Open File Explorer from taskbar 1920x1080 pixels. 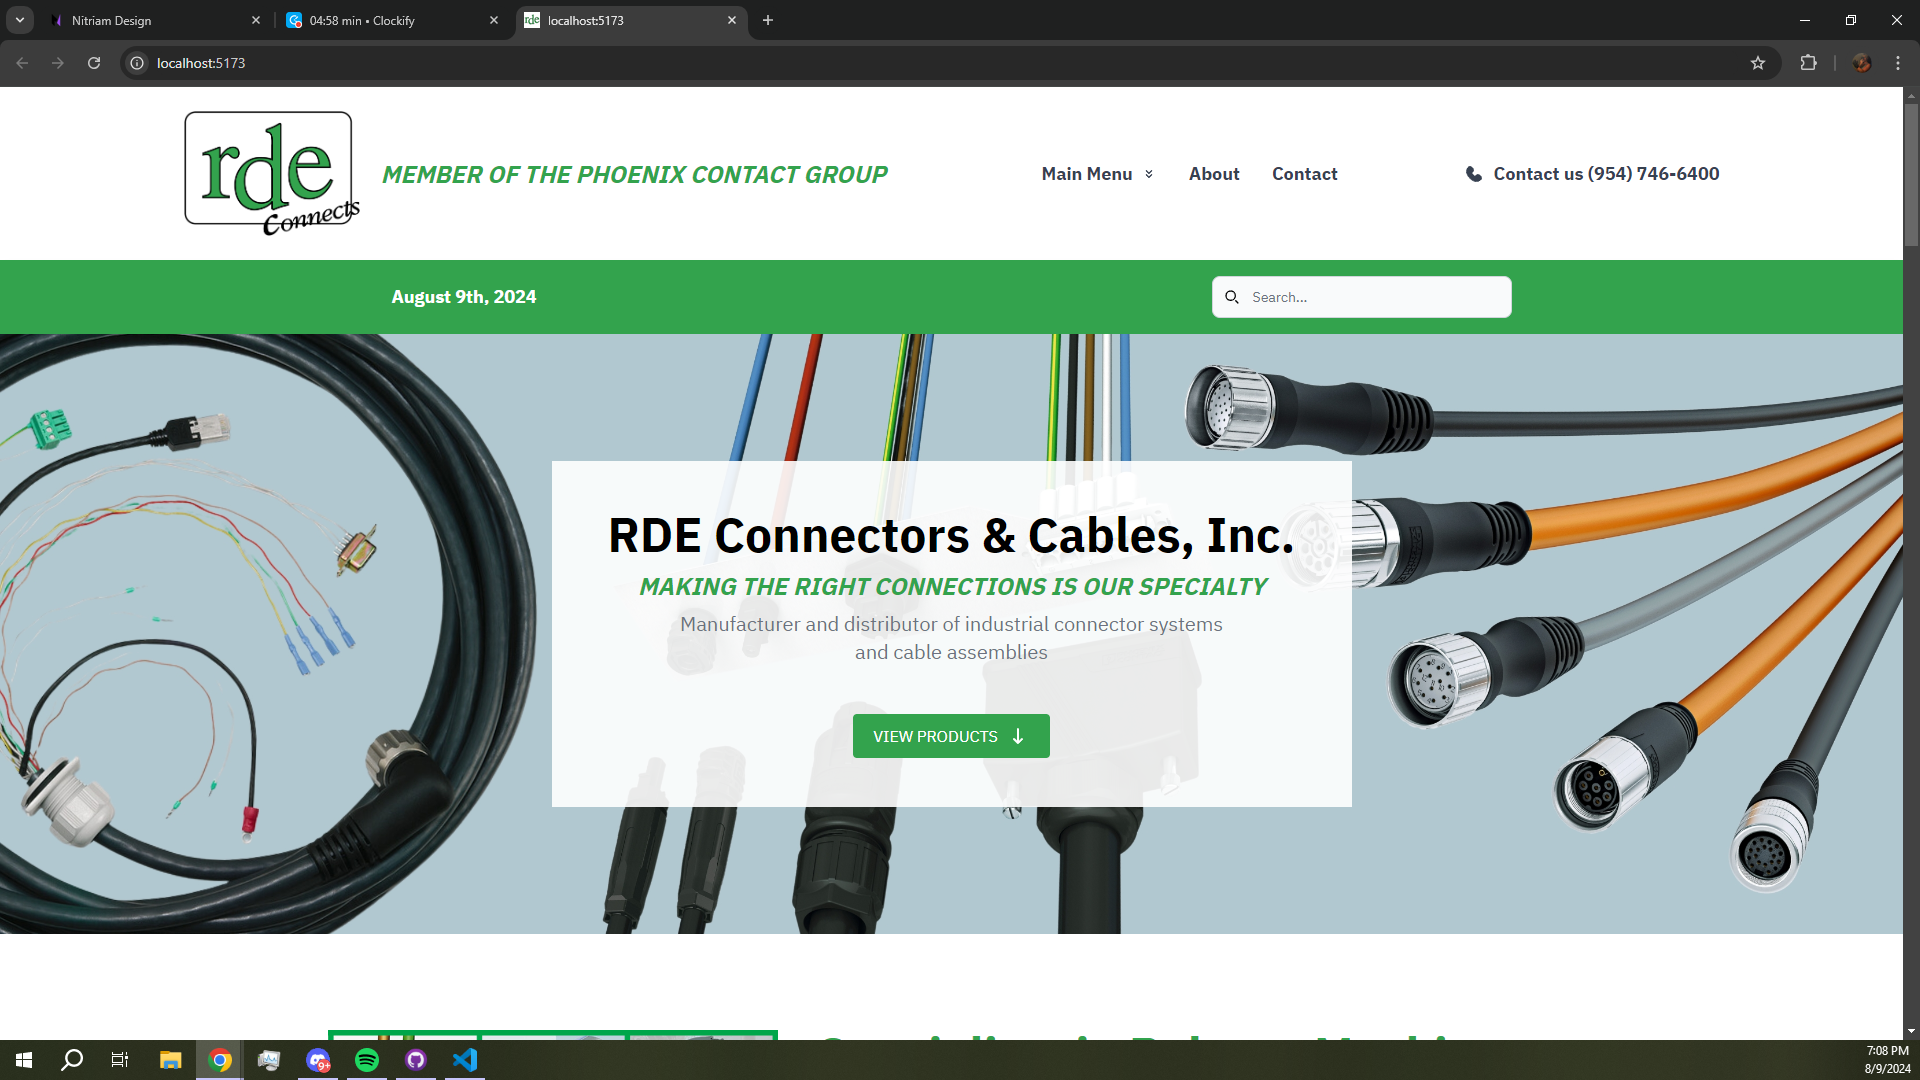[170, 1060]
